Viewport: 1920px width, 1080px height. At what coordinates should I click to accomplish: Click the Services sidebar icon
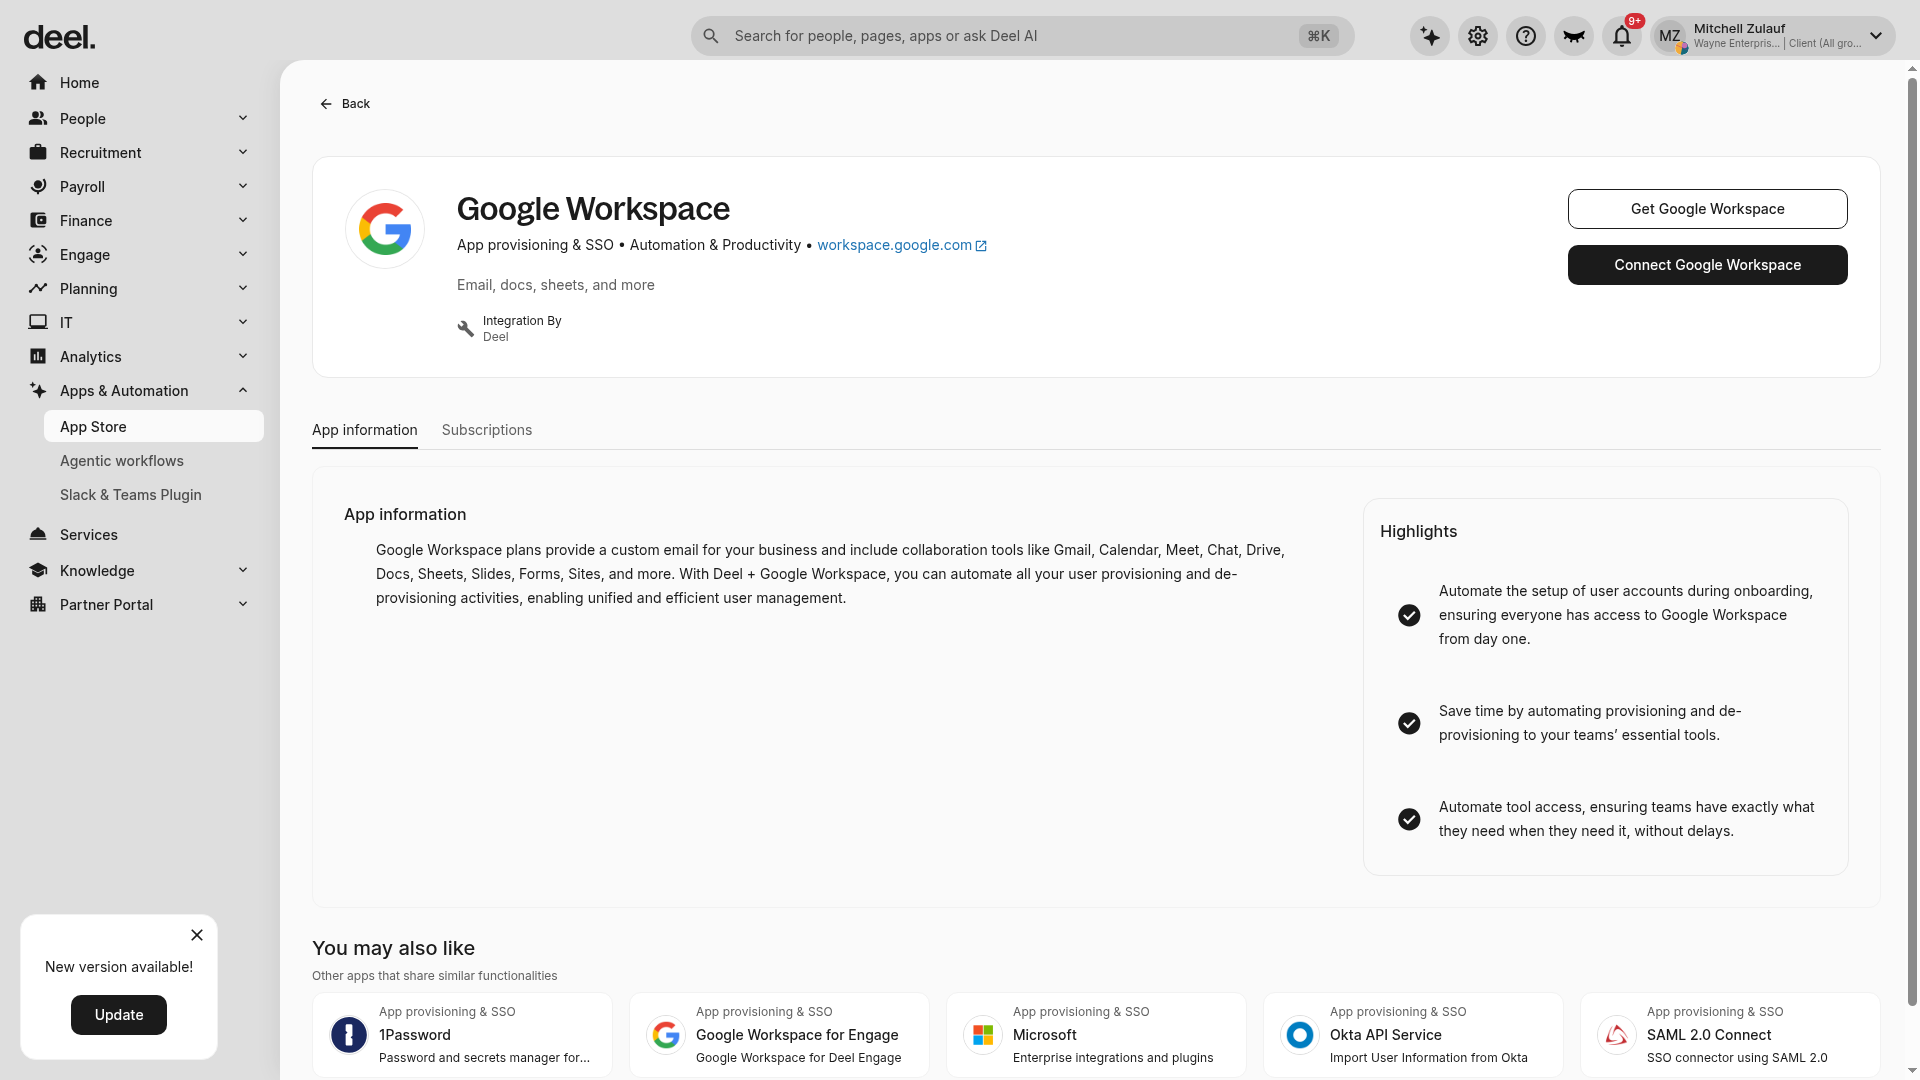(38, 534)
